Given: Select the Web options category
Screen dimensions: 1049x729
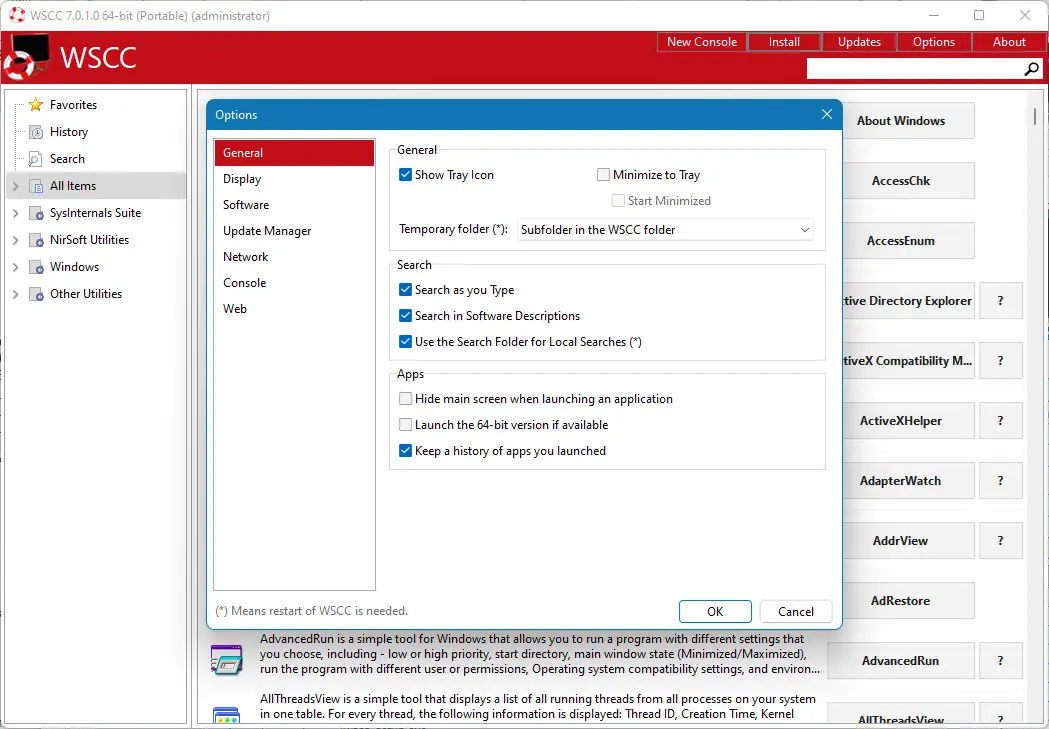Looking at the screenshot, I should coord(294,309).
